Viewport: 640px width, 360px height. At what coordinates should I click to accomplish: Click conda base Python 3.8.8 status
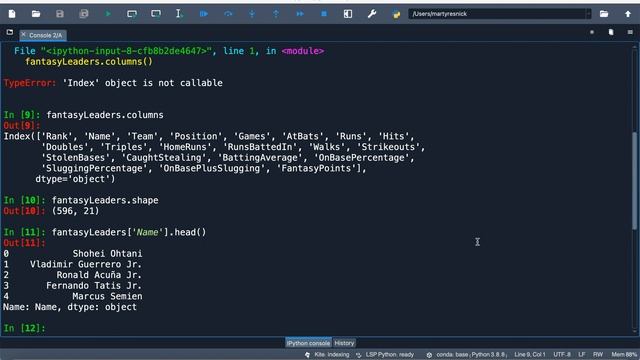pos(467,355)
